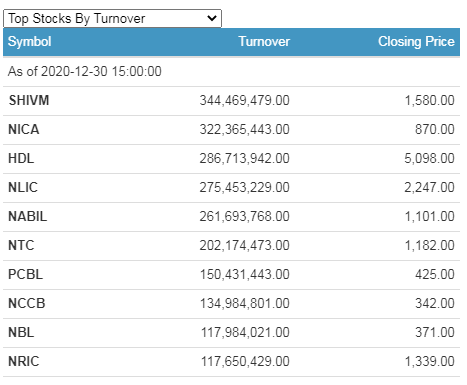Screen dimensions: 467x385
Task: Click the dropdown chevron arrow
Action: coord(212,18)
